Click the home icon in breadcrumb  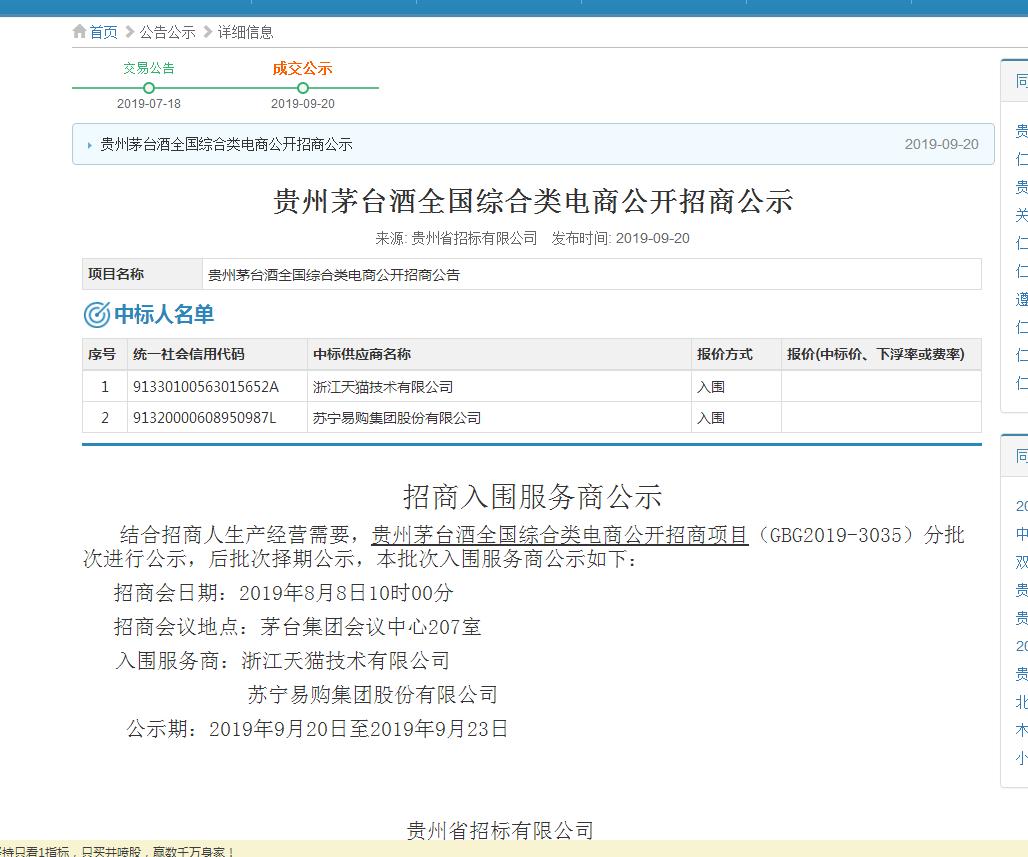point(79,31)
